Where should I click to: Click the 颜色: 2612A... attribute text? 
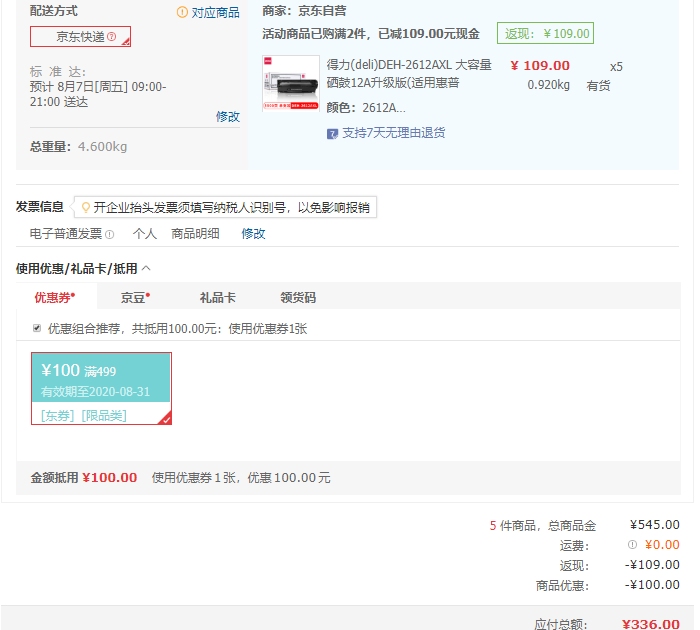point(366,108)
